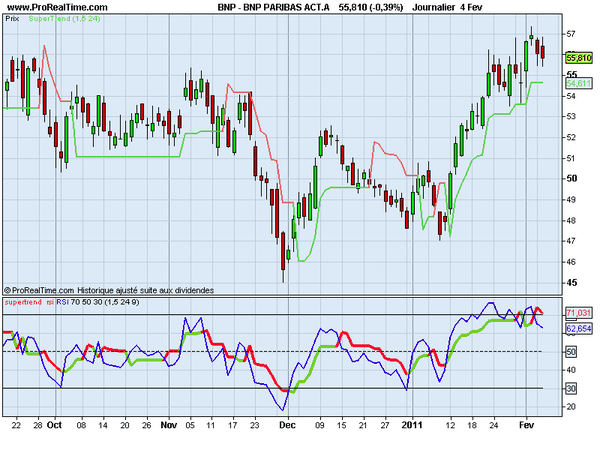Click the 49 price axis label
This screenshot has width=600, height=450.
tap(571, 200)
